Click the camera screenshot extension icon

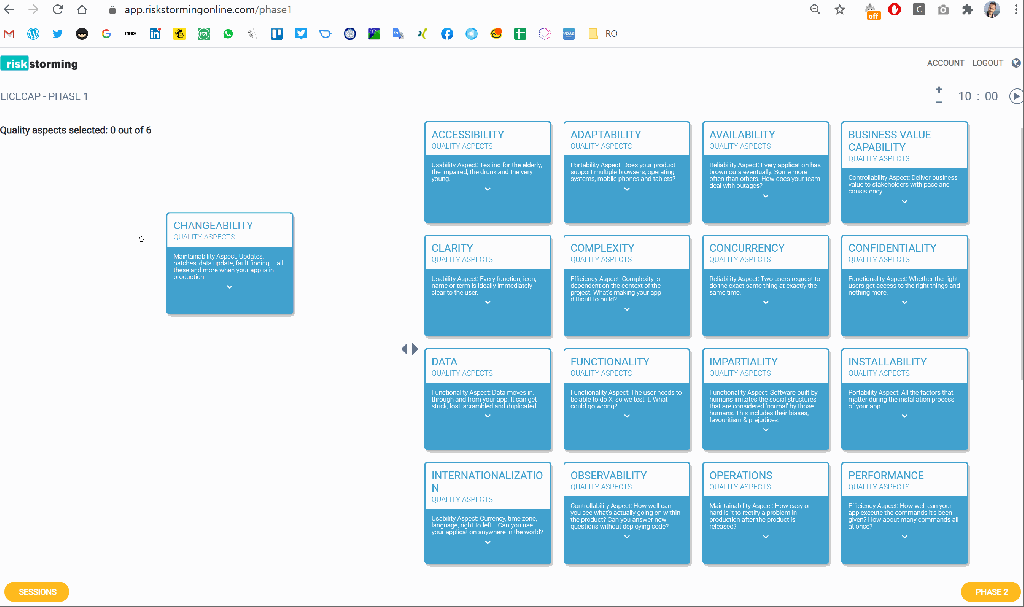point(943,9)
